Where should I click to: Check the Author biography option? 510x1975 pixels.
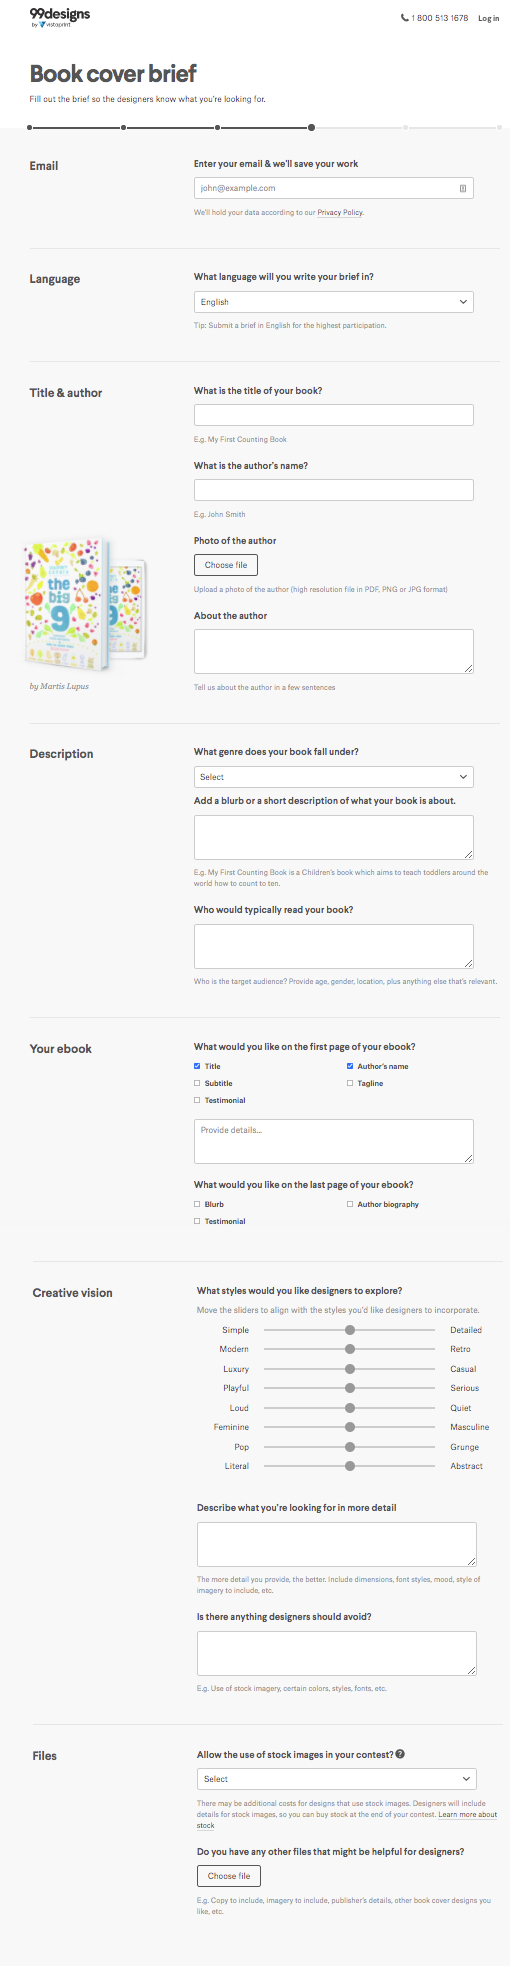coord(350,1204)
